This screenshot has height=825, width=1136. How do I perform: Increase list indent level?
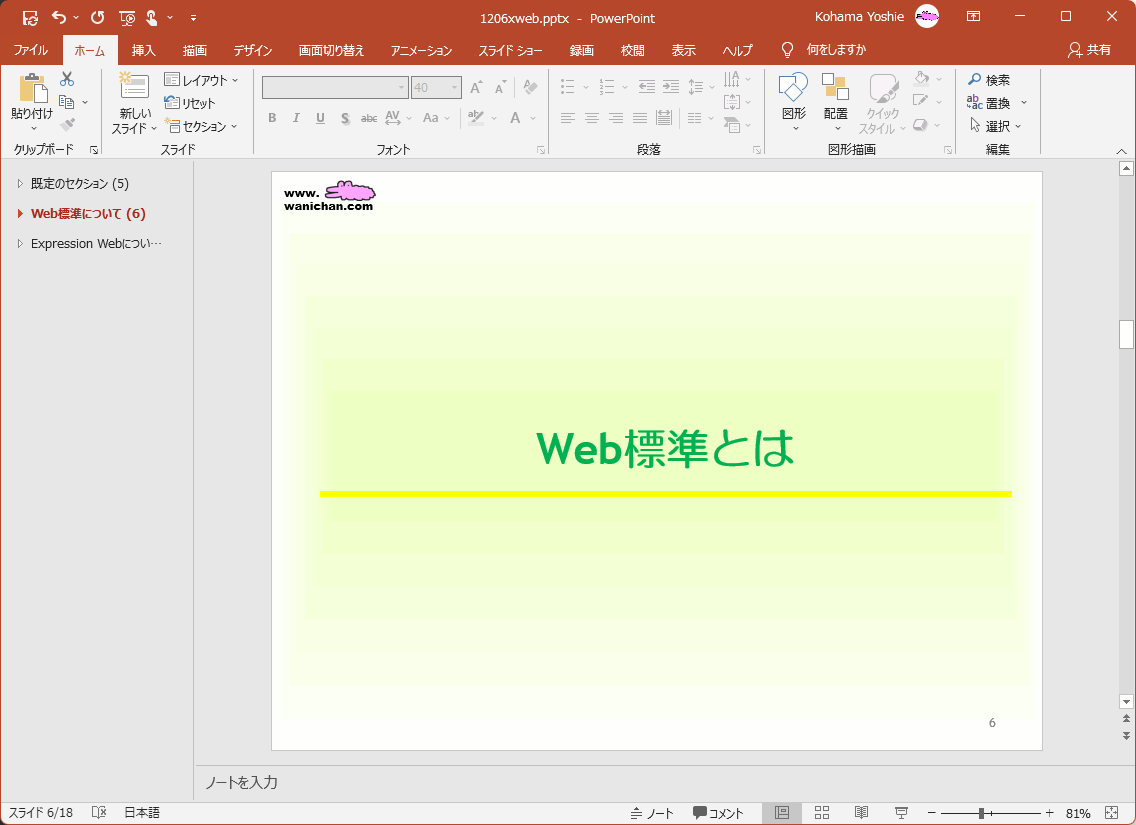click(671, 87)
